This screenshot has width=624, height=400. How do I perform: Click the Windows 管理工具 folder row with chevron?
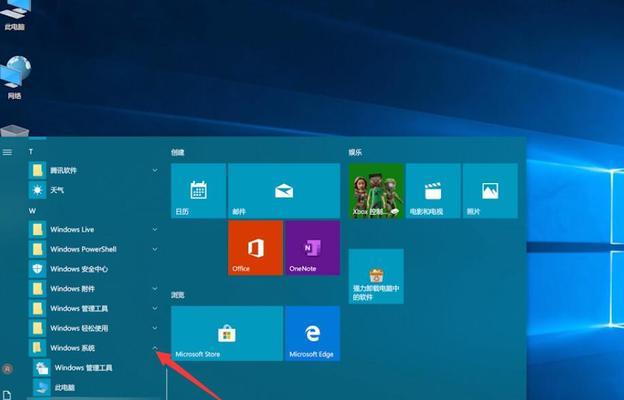coord(94,308)
